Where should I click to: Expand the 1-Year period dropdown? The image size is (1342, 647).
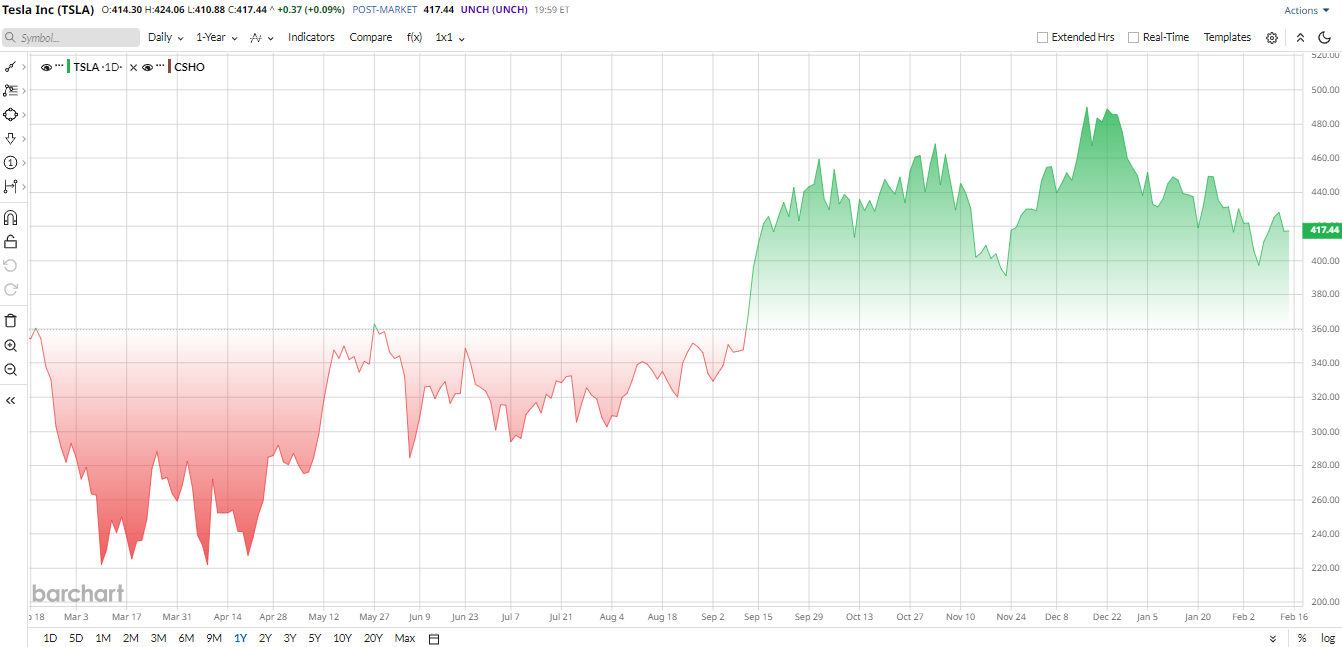pos(216,38)
